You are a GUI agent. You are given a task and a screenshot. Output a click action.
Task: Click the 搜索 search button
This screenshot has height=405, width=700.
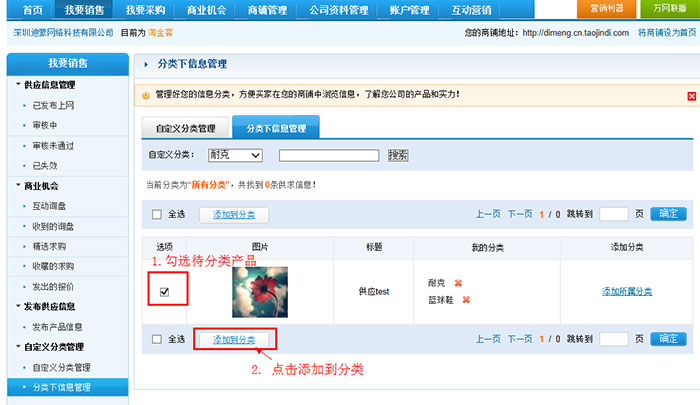(x=398, y=155)
